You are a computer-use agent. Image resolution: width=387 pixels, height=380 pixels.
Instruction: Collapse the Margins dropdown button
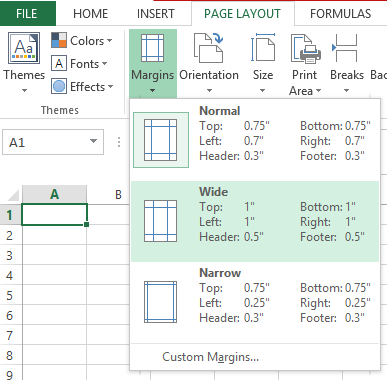[153, 63]
